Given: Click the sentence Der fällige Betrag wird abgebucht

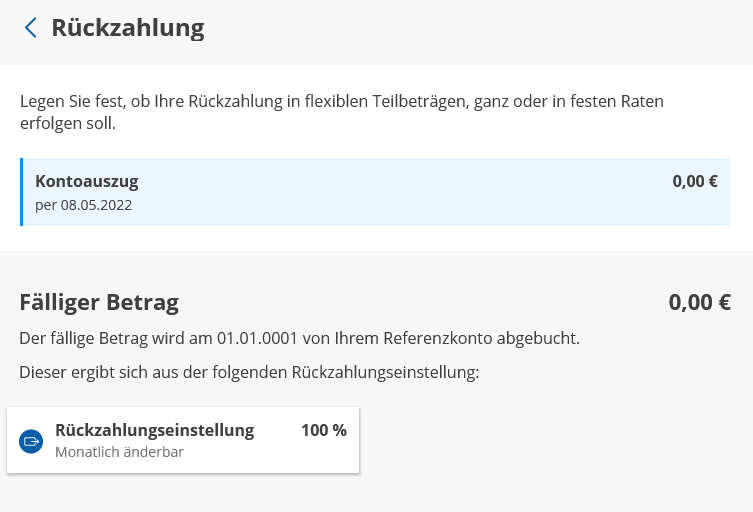Looking at the screenshot, I should (299, 338).
